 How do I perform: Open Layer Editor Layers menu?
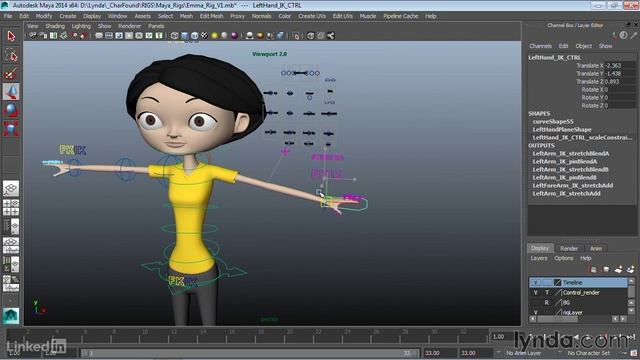tap(539, 258)
